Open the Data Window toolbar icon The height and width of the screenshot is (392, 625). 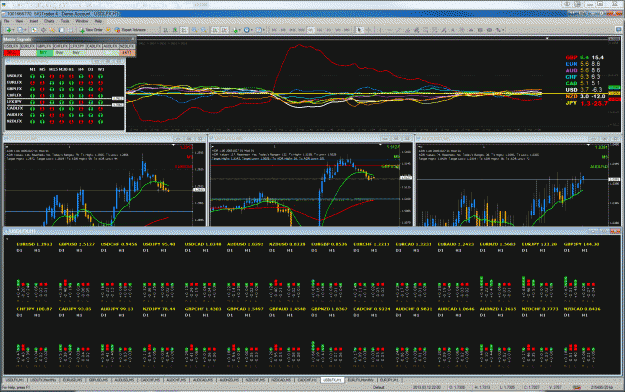[x=43, y=30]
